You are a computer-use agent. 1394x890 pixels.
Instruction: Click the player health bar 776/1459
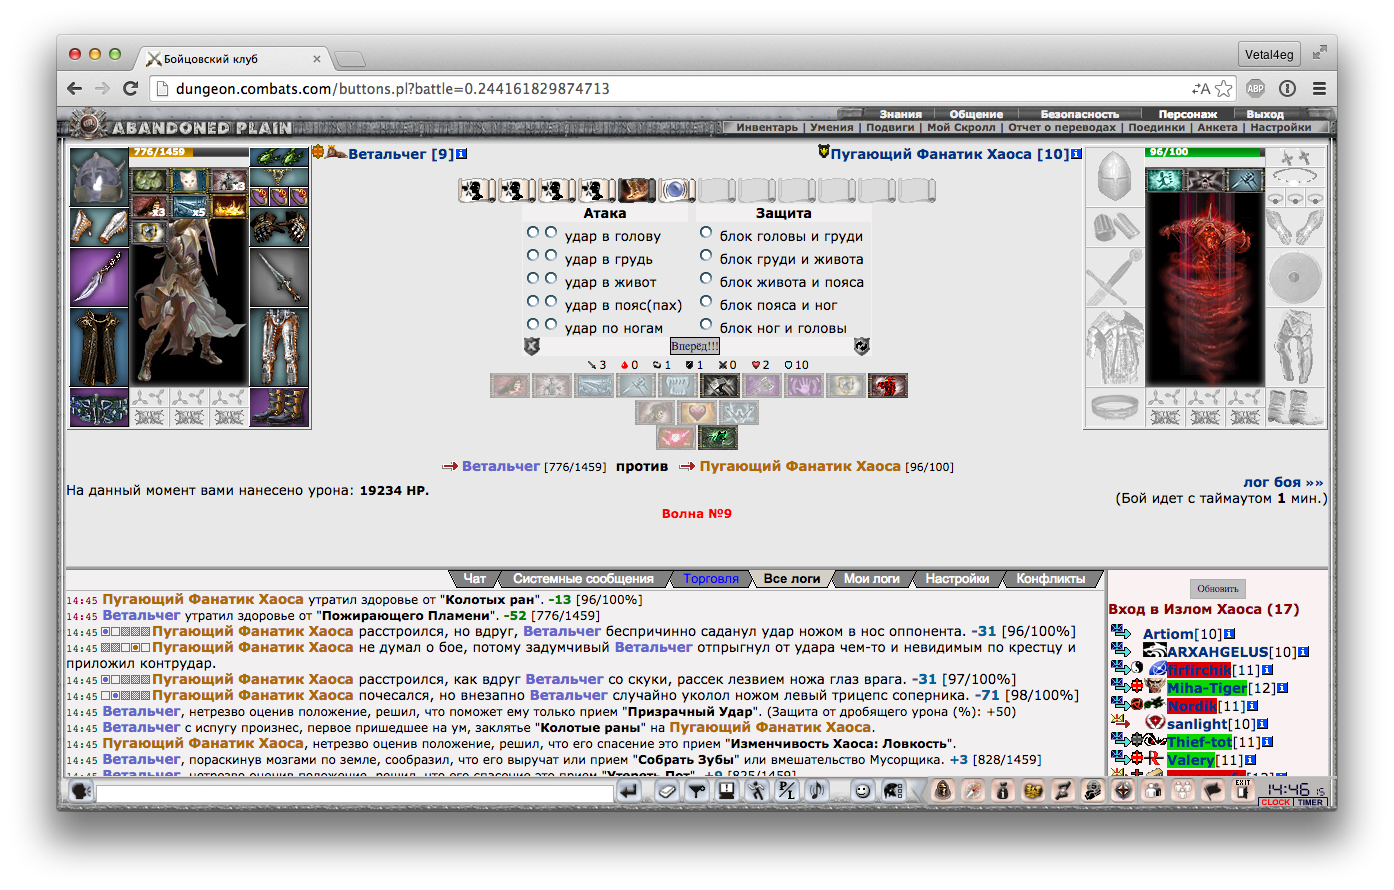coord(189,152)
